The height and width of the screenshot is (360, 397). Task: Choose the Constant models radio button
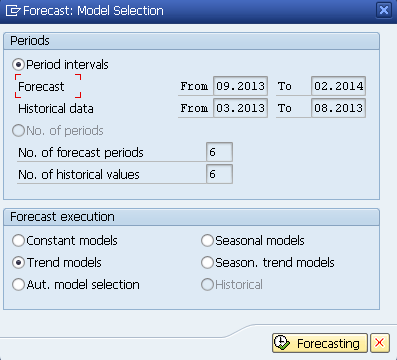coord(18,240)
